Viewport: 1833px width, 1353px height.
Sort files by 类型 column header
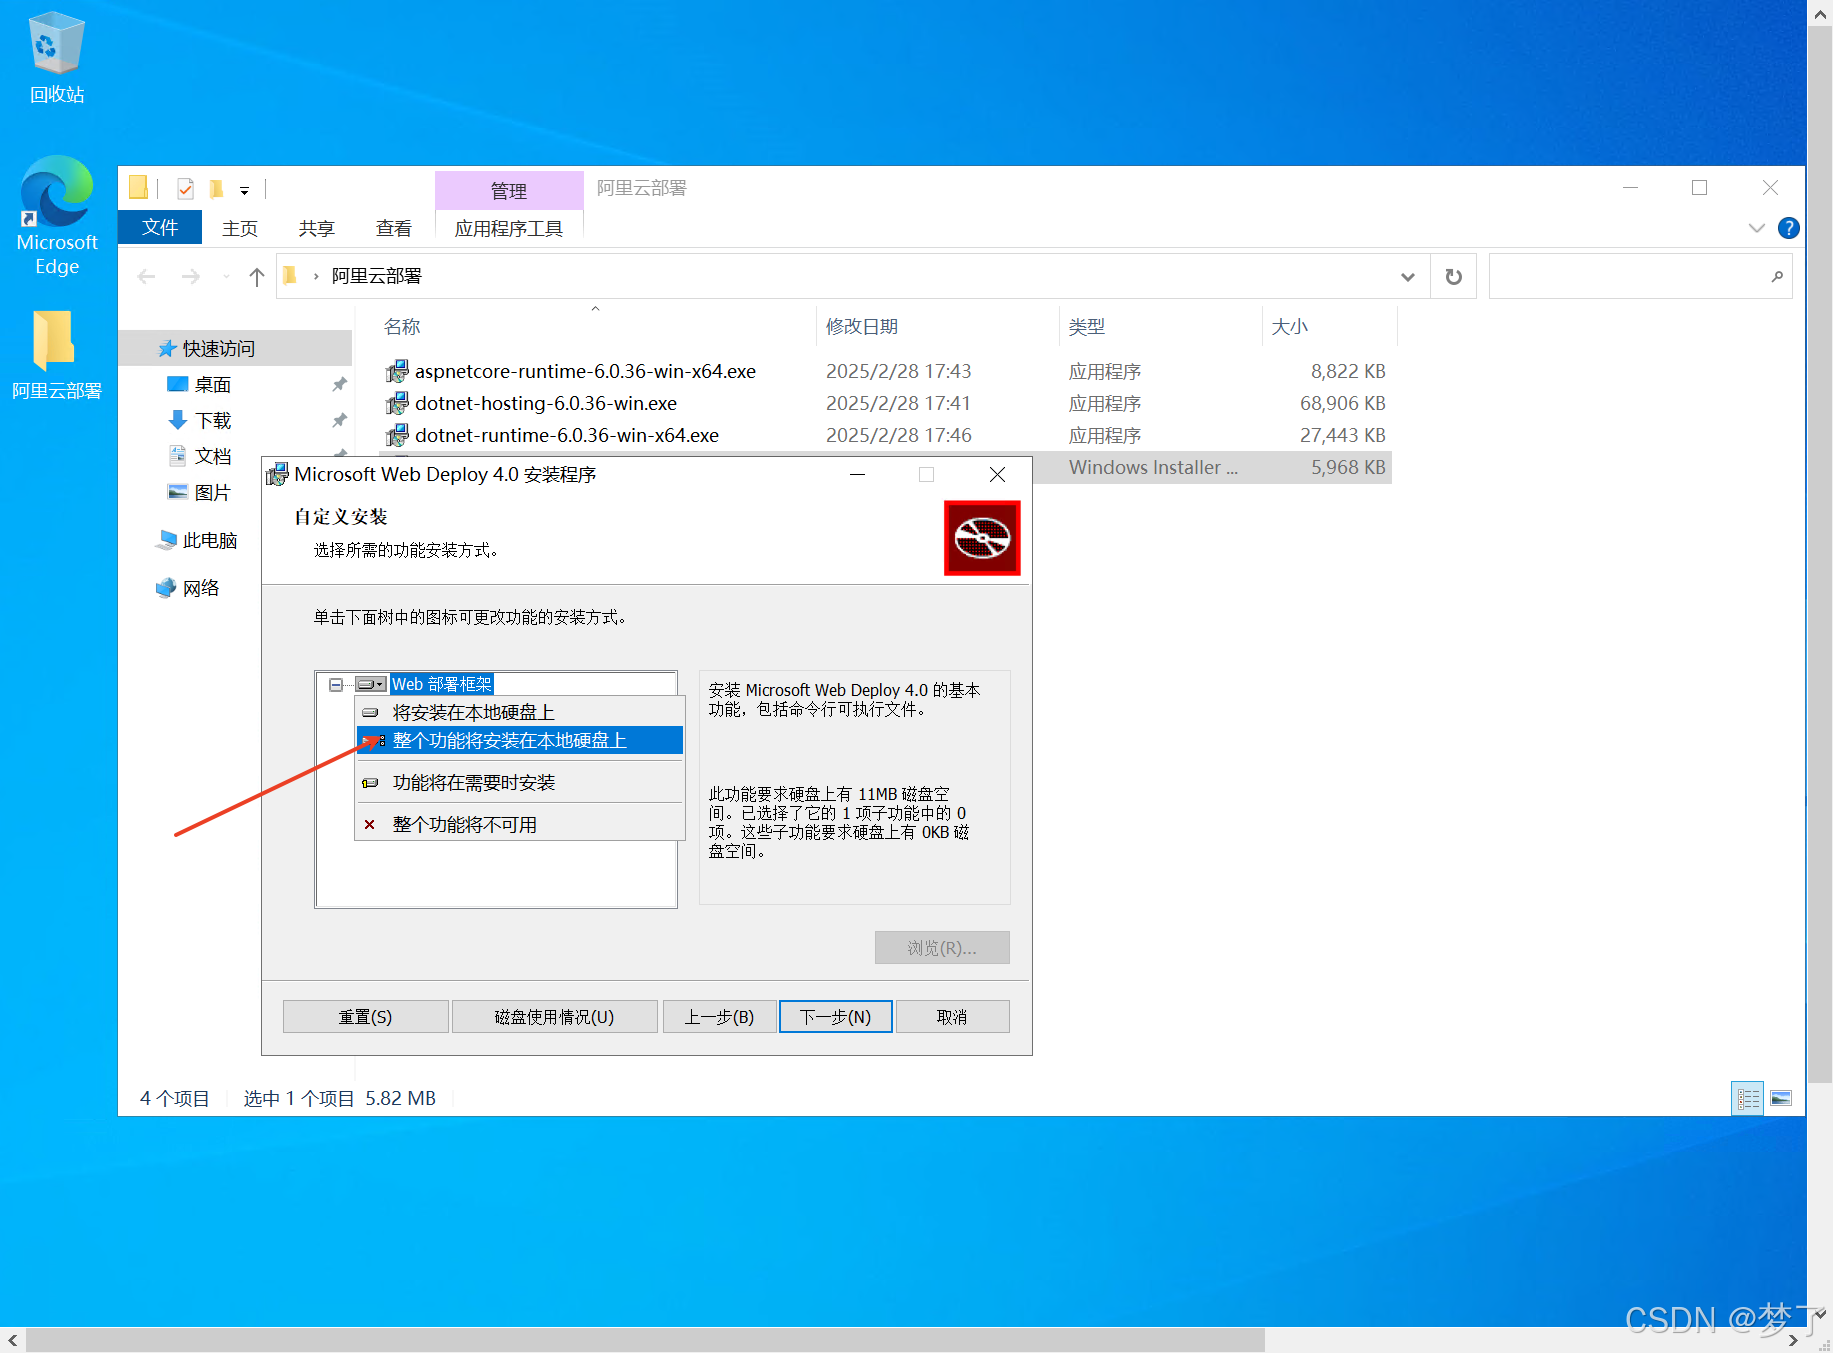pyautogui.click(x=1087, y=327)
